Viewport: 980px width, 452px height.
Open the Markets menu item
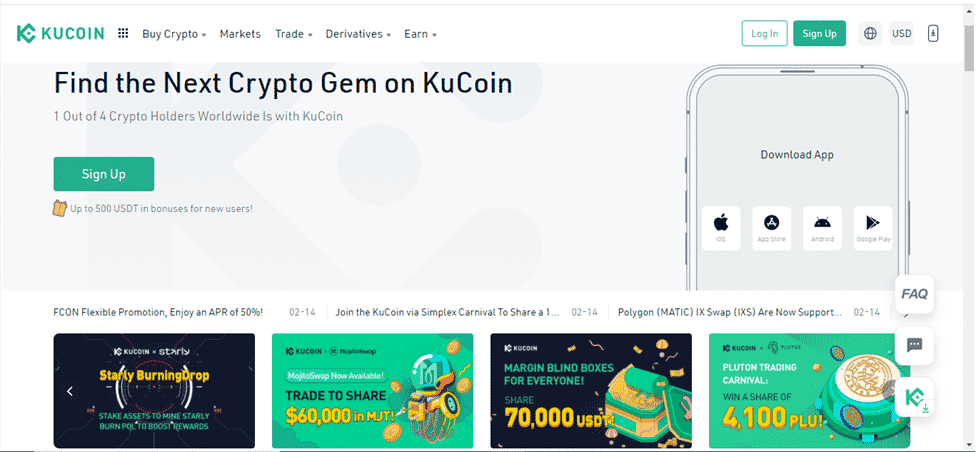point(240,34)
